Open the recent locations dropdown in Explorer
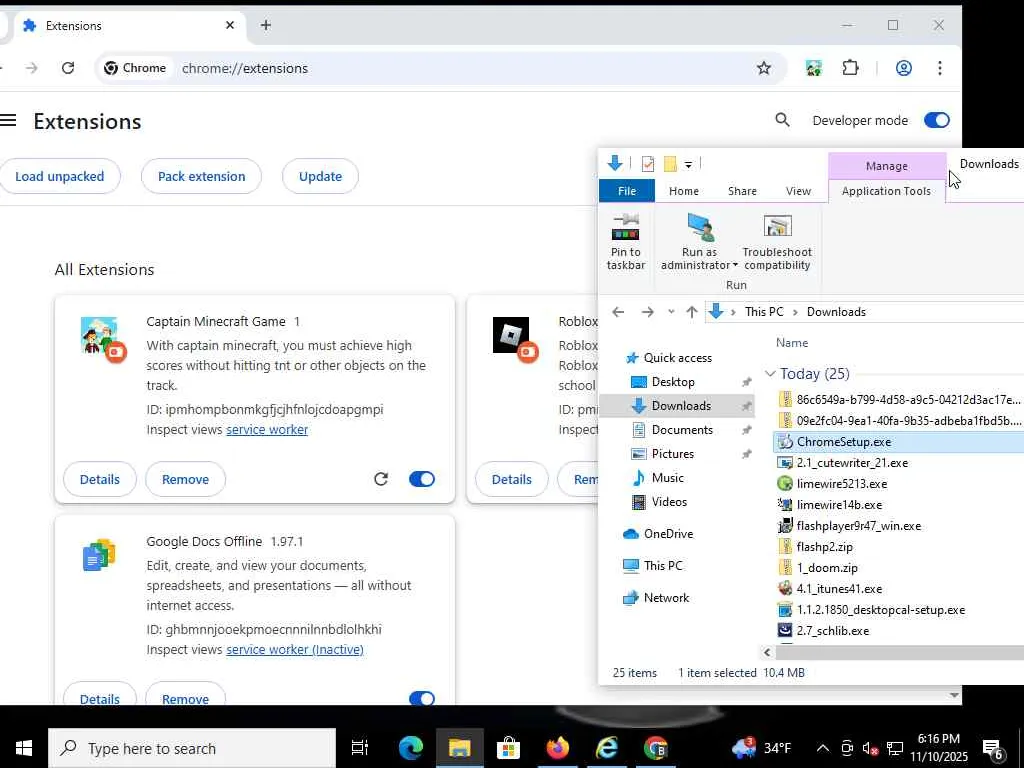The width and height of the screenshot is (1024, 768). click(671, 312)
